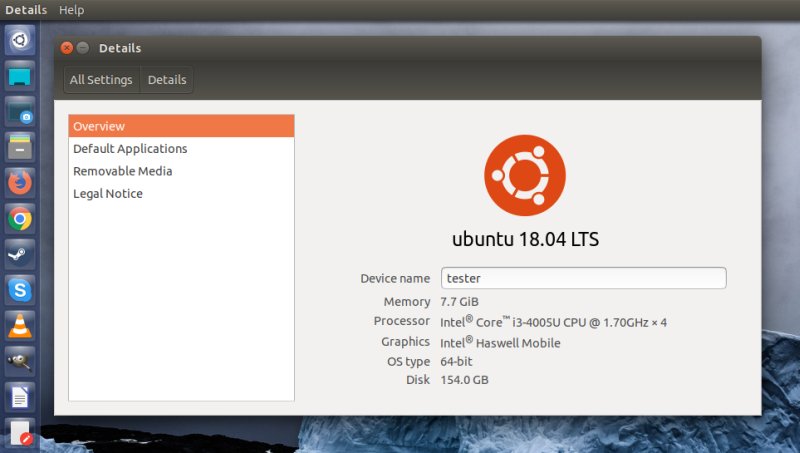Open the Files manager launcher icon

coord(20,148)
